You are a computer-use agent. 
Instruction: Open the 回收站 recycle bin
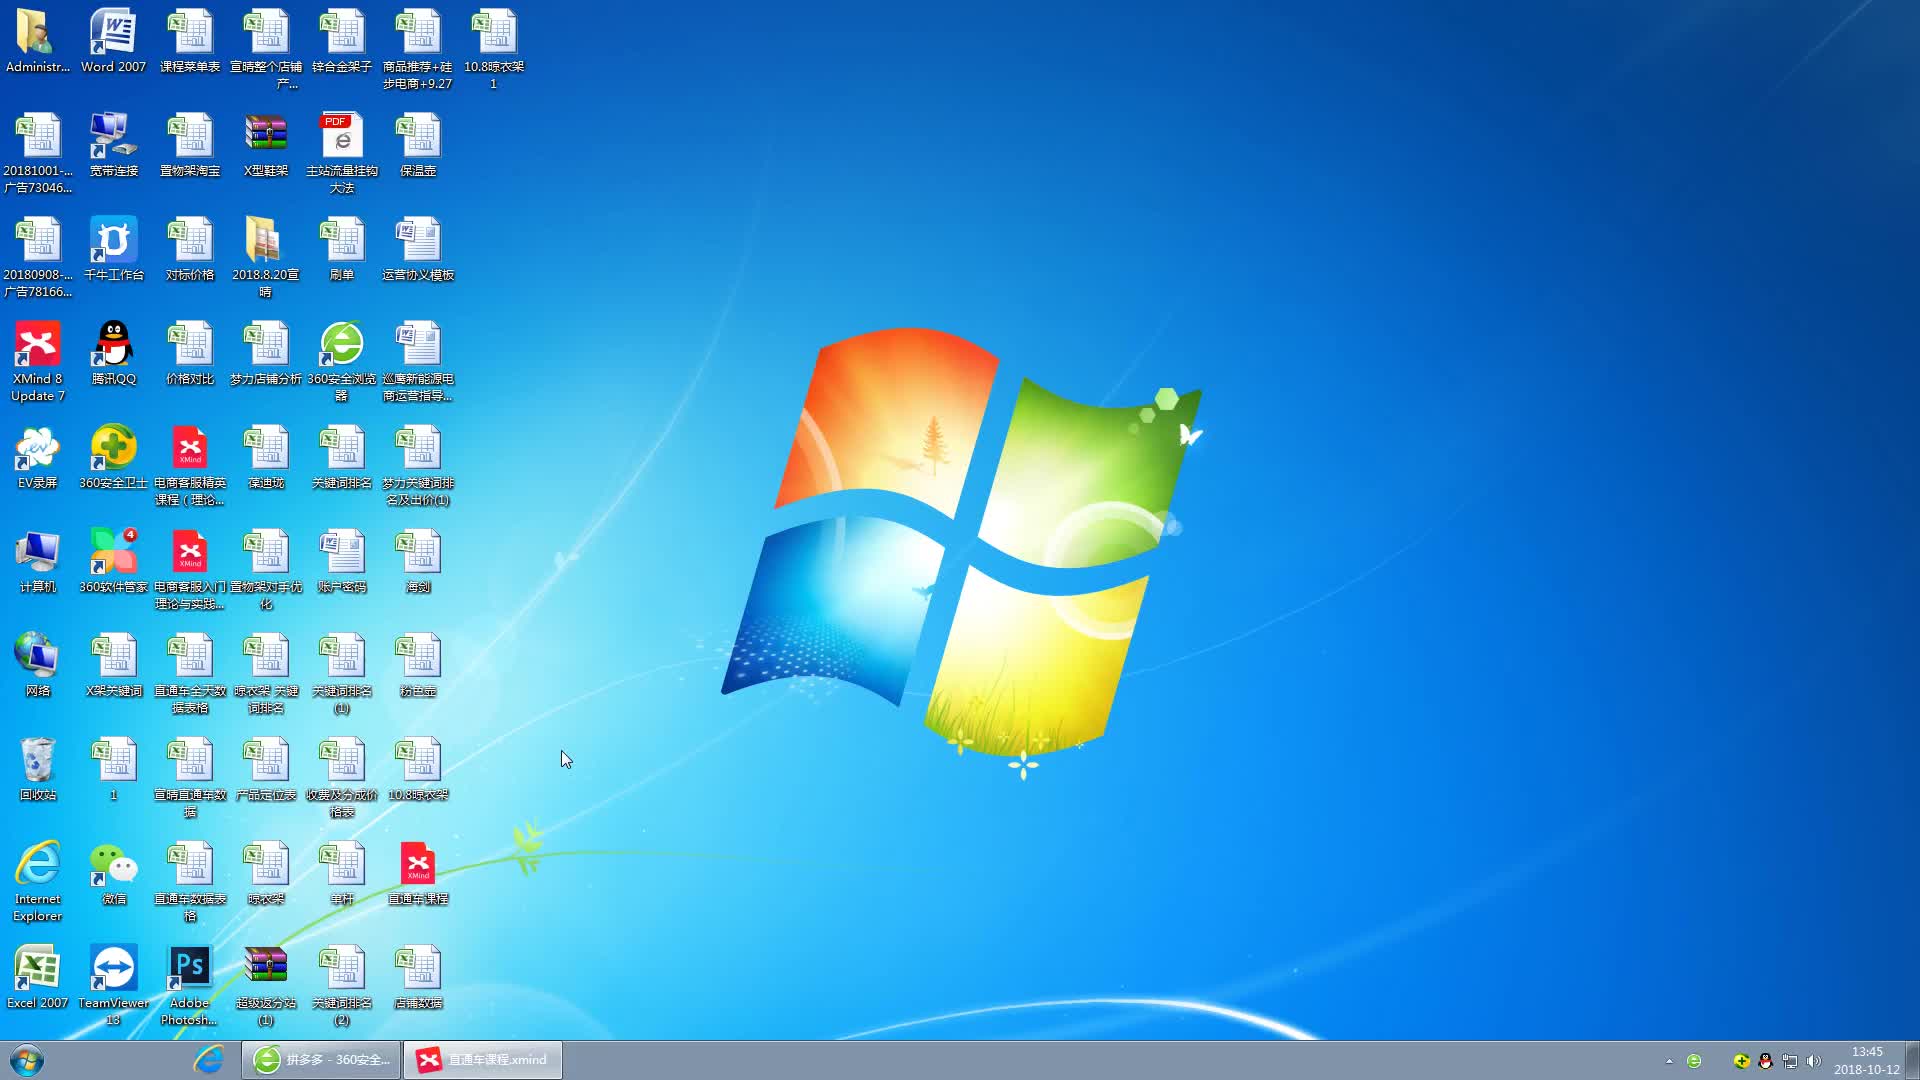[37, 769]
